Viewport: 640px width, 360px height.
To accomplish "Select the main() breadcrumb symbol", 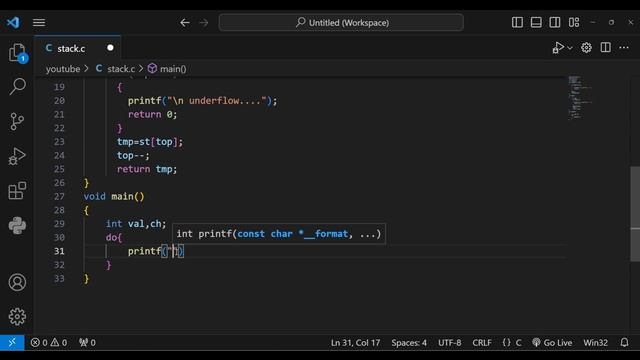I will pyautogui.click(x=167, y=69).
